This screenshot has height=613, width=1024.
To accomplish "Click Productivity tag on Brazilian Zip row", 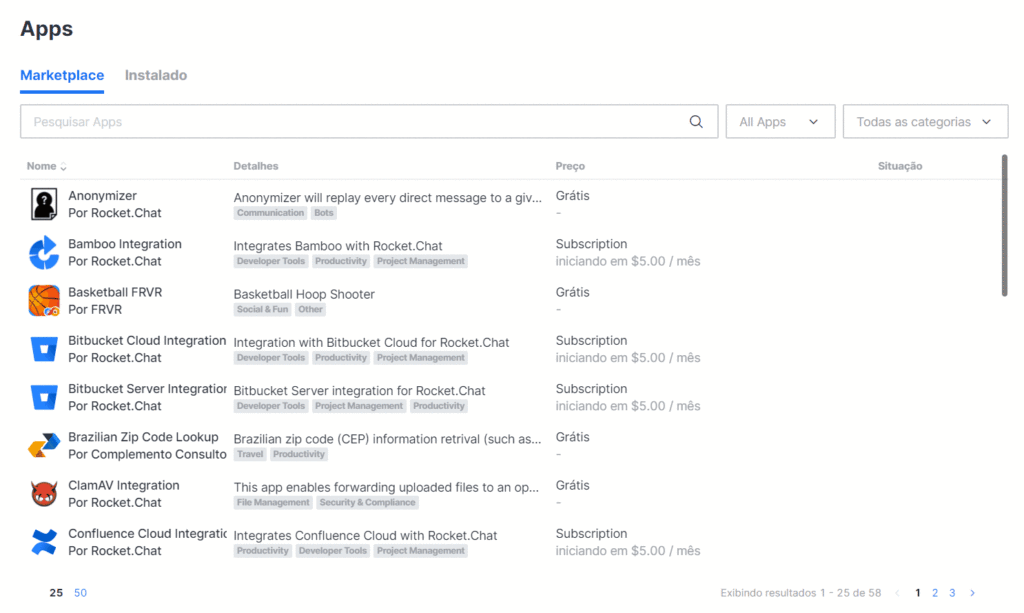I will click(298, 455).
